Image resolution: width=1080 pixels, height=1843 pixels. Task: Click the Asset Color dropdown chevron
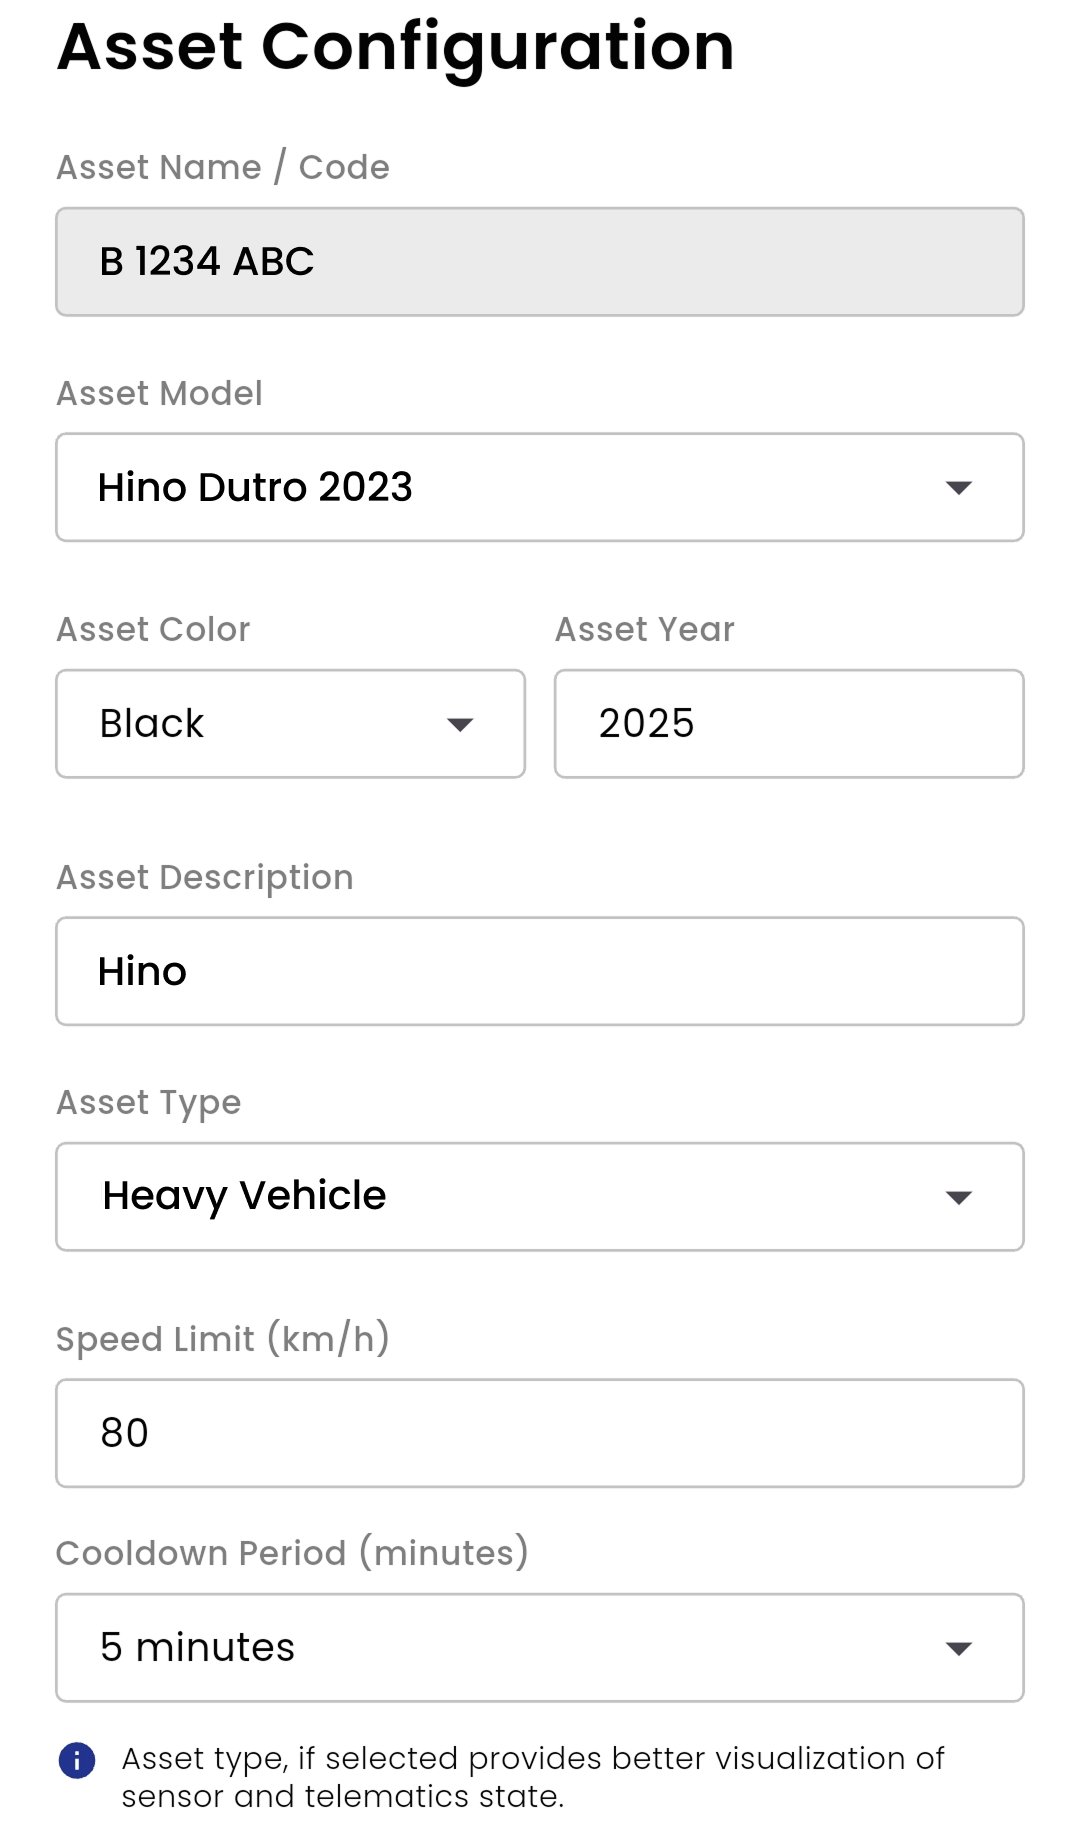tap(462, 724)
